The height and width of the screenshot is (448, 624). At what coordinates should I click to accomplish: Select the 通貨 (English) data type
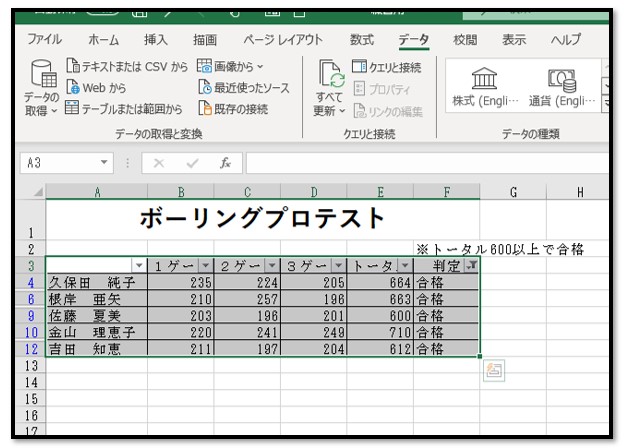562,87
